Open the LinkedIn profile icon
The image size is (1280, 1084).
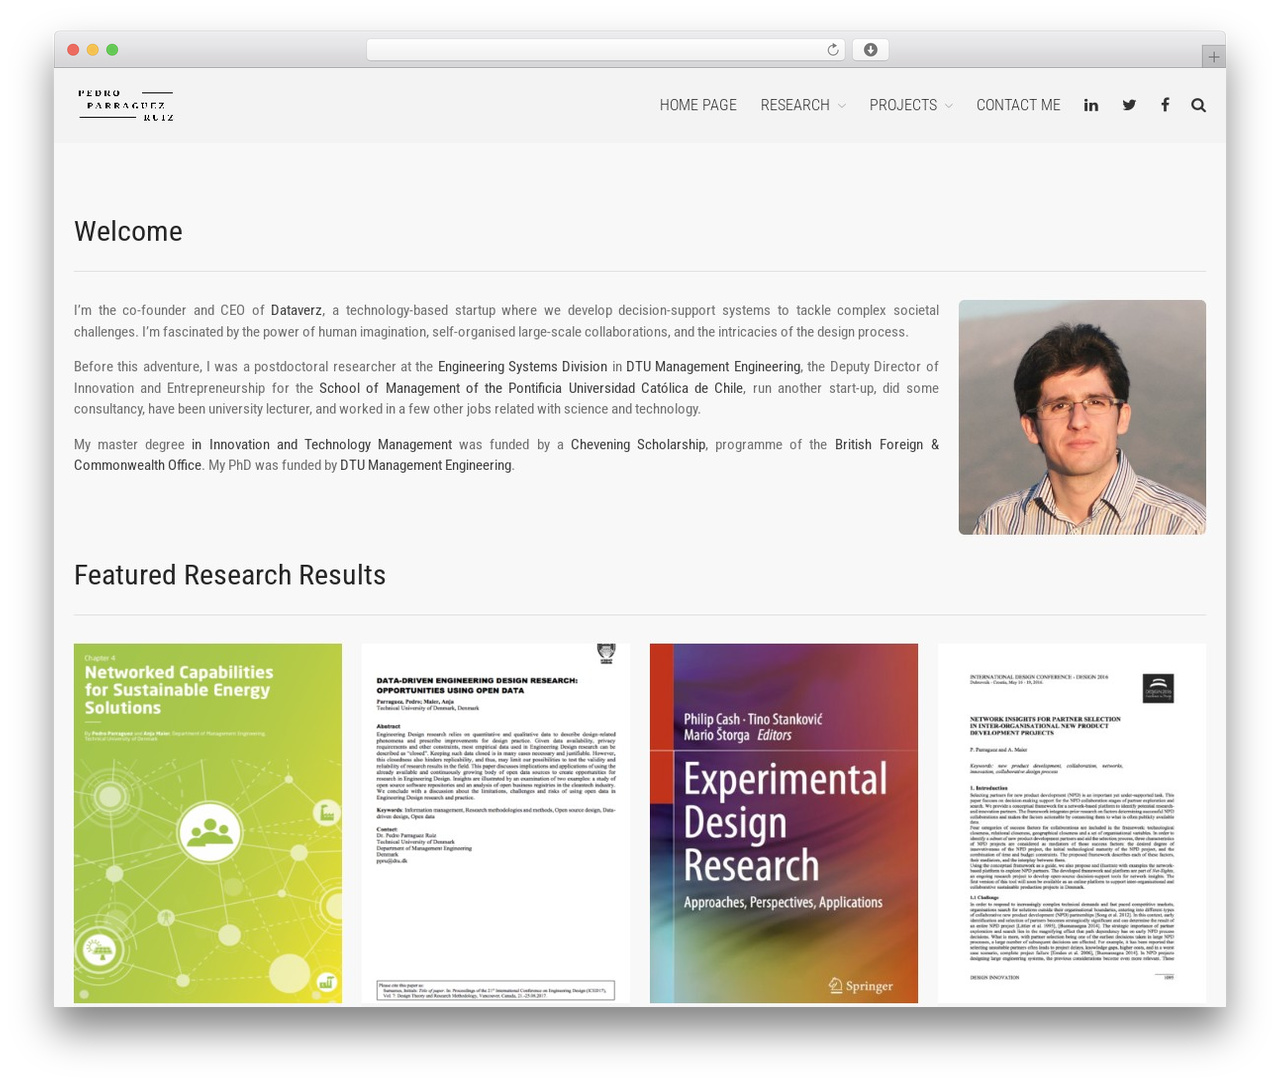point(1091,105)
